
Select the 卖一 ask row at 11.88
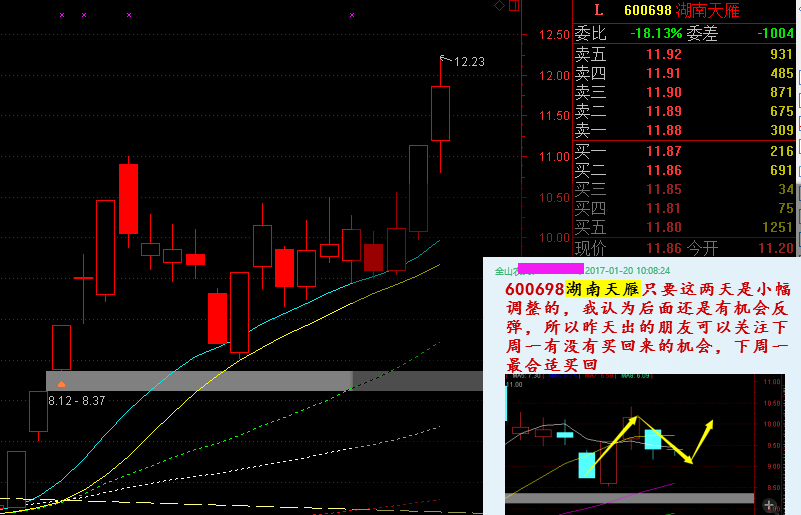click(686, 130)
